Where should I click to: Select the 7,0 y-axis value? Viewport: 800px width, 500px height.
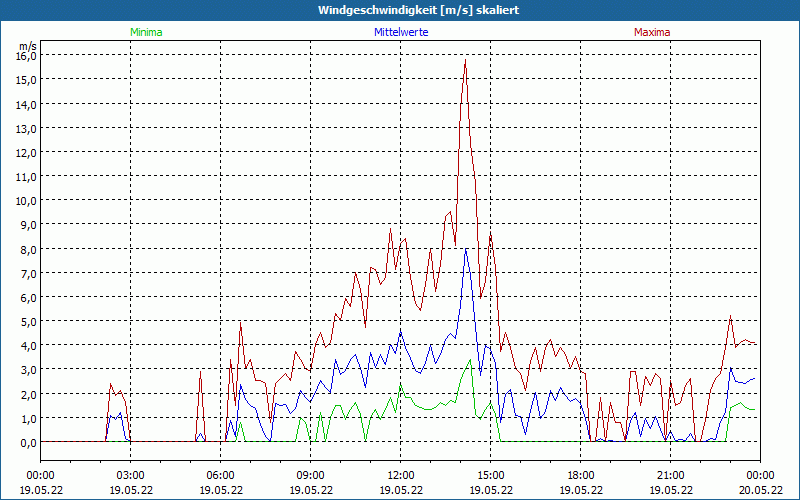(28, 274)
